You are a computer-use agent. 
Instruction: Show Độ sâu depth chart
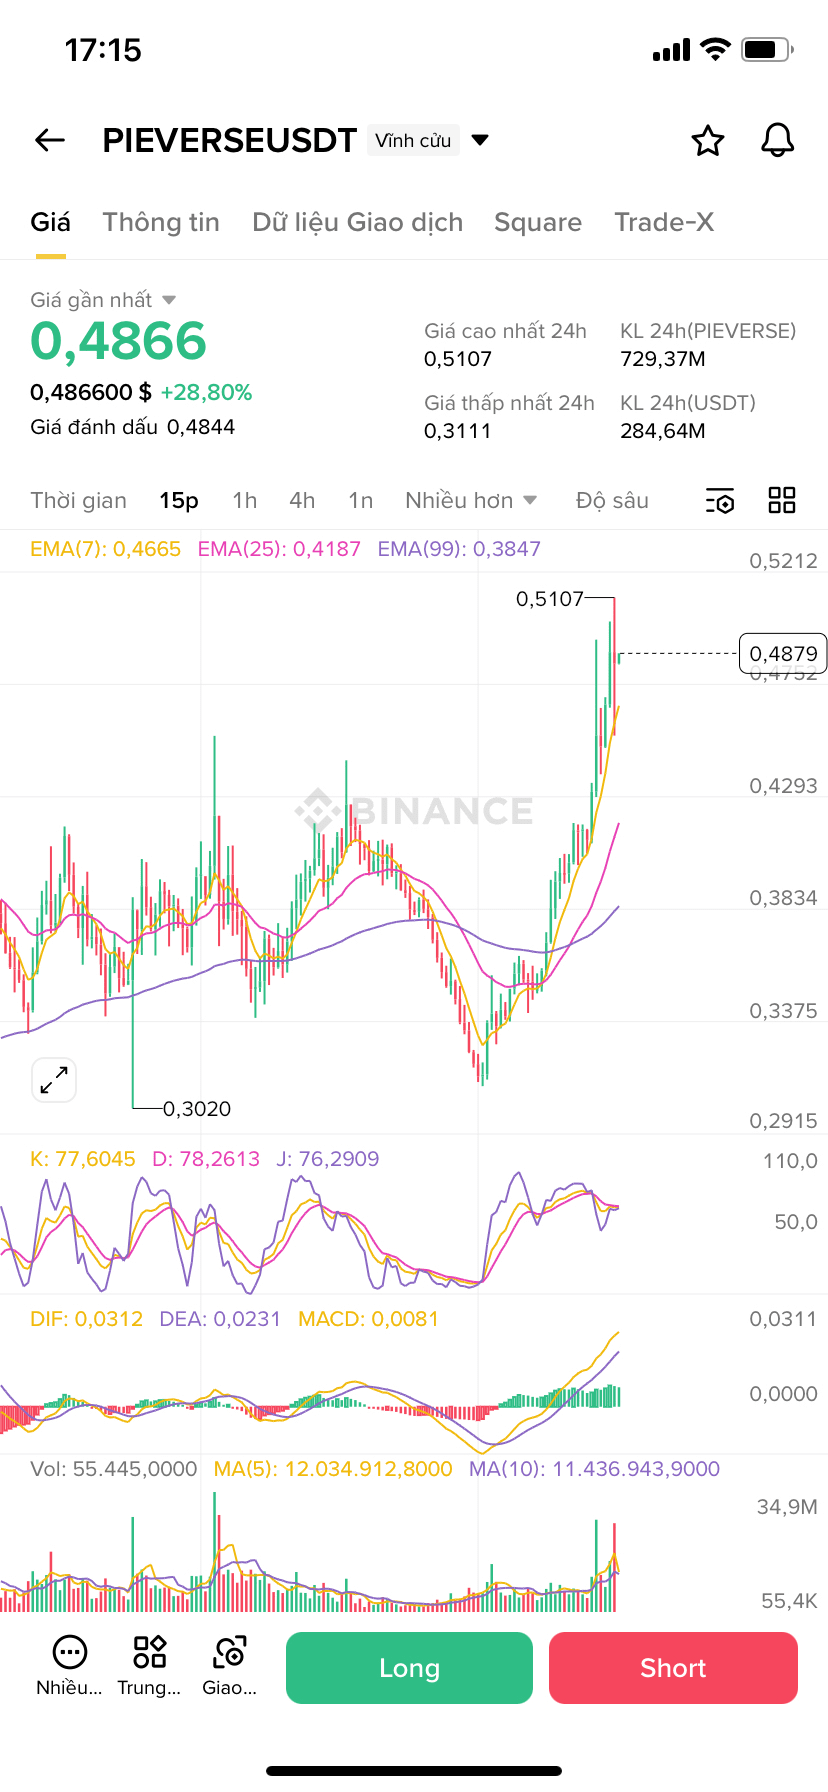(612, 500)
